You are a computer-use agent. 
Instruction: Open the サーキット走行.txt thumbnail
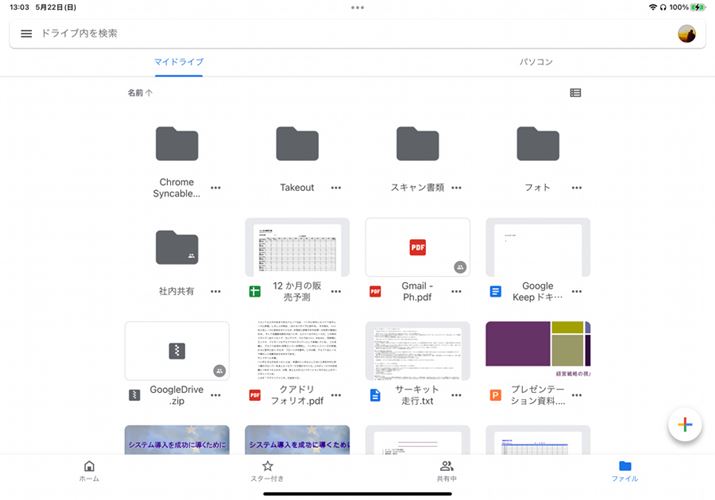click(418, 351)
